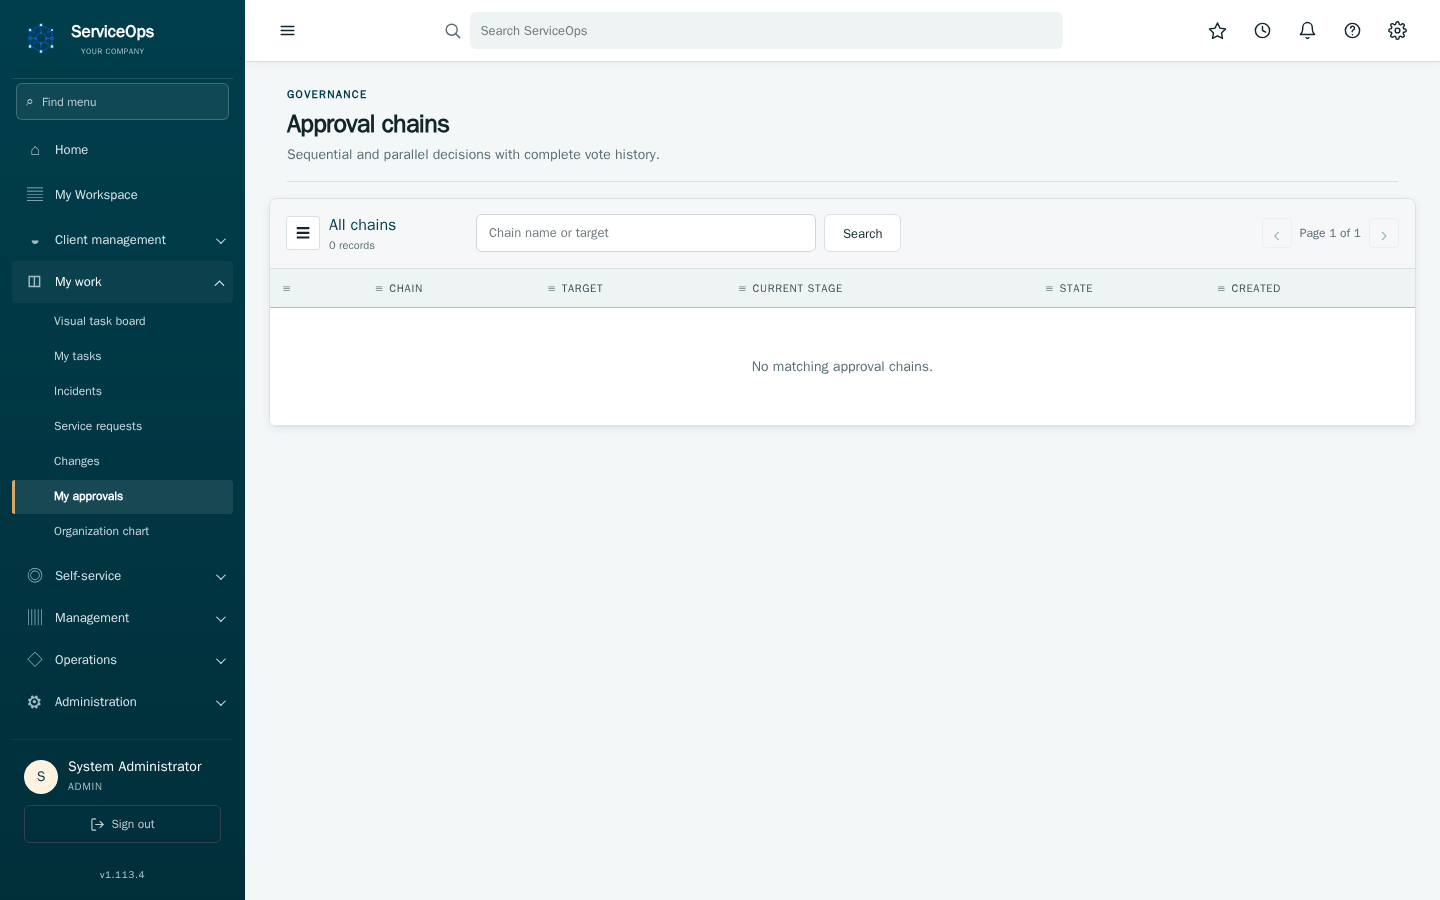Click the My Workspace icon
This screenshot has width=1440, height=900.
pos(35,195)
